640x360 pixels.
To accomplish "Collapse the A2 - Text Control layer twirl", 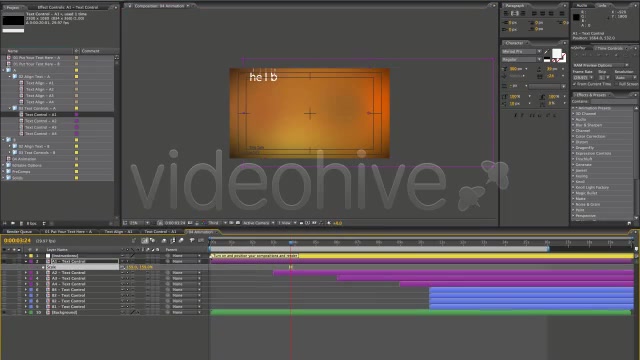I will (25, 273).
